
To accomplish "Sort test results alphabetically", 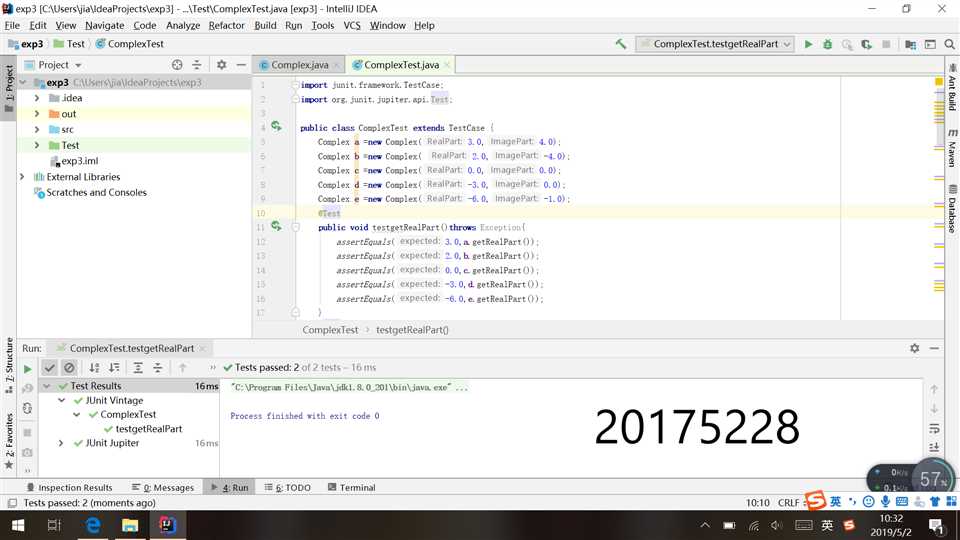I will coord(94,367).
